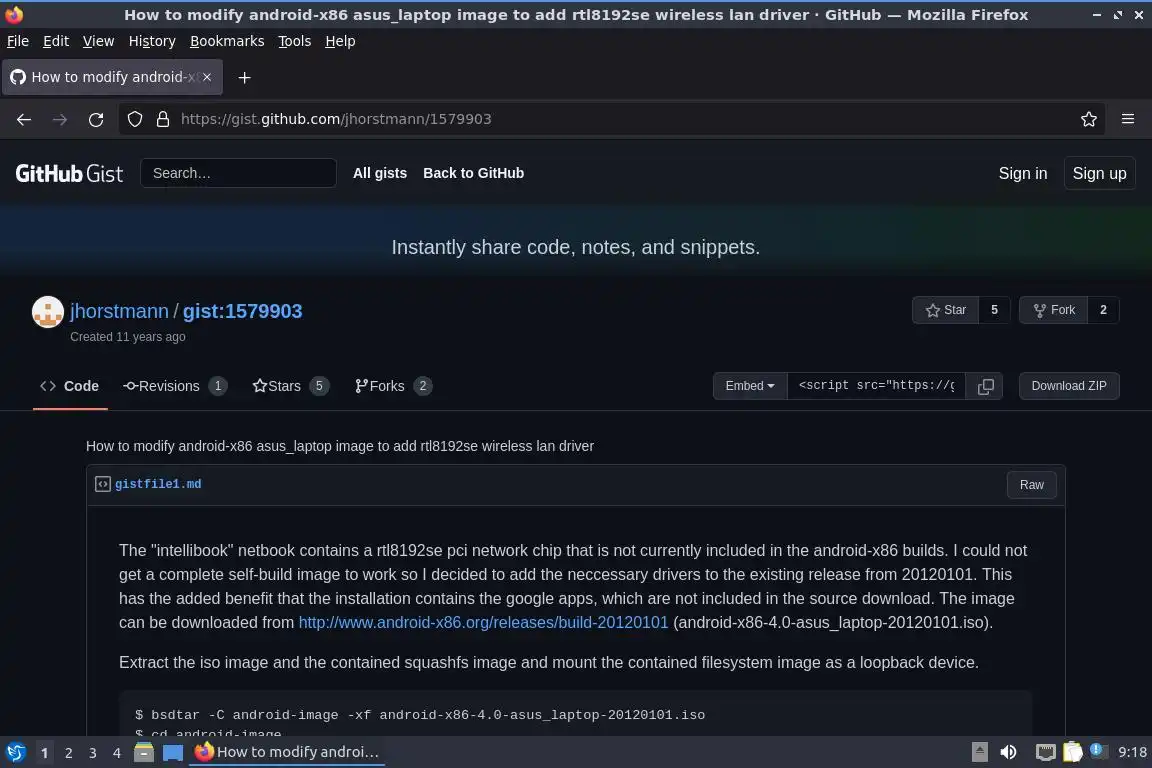
Task: Open All gists
Action: coord(380,173)
